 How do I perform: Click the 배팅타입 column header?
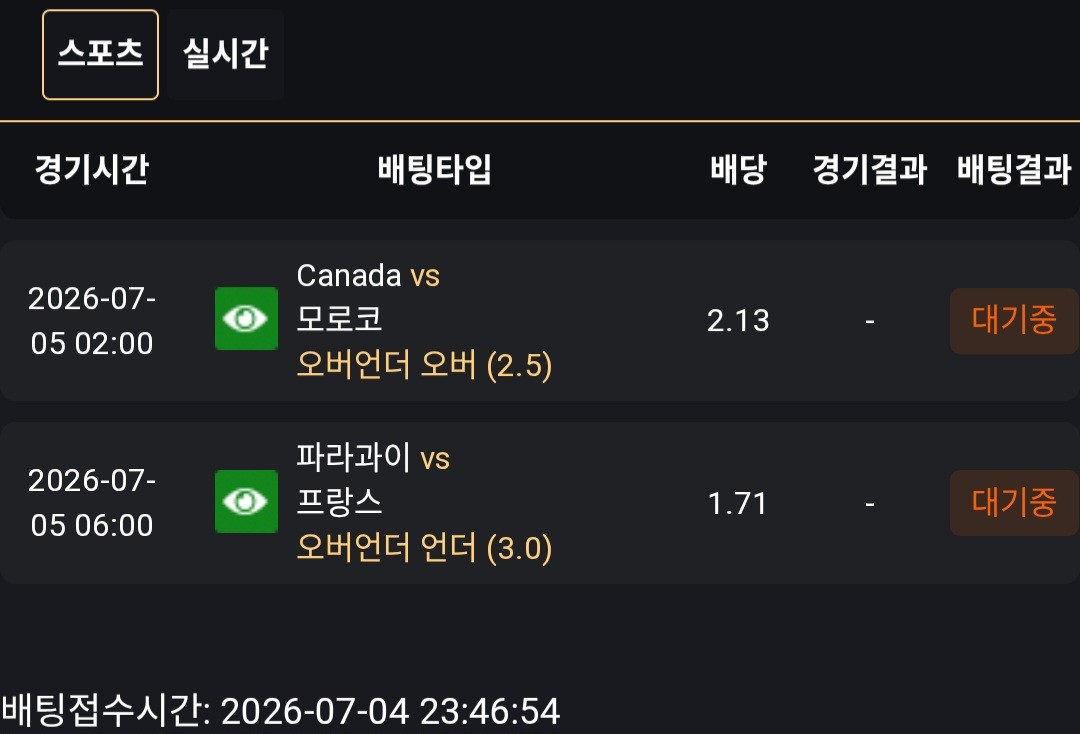pyautogui.click(x=435, y=169)
